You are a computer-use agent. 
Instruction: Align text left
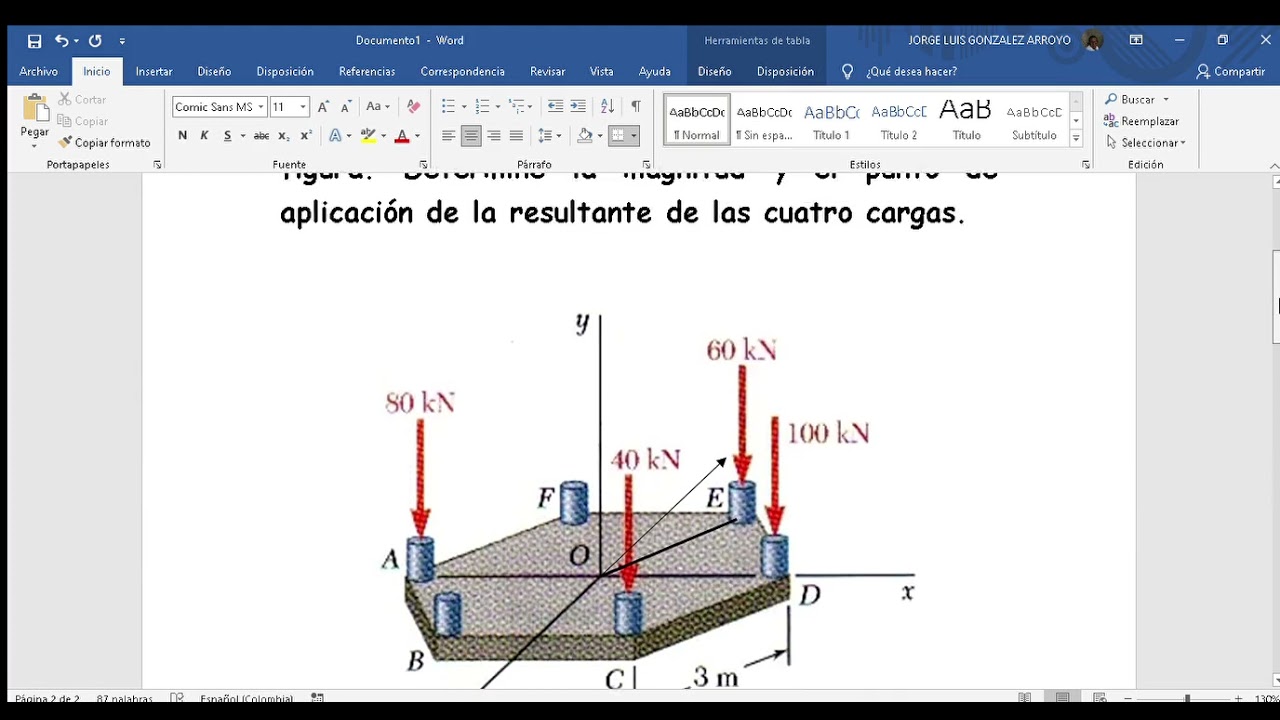coord(448,136)
